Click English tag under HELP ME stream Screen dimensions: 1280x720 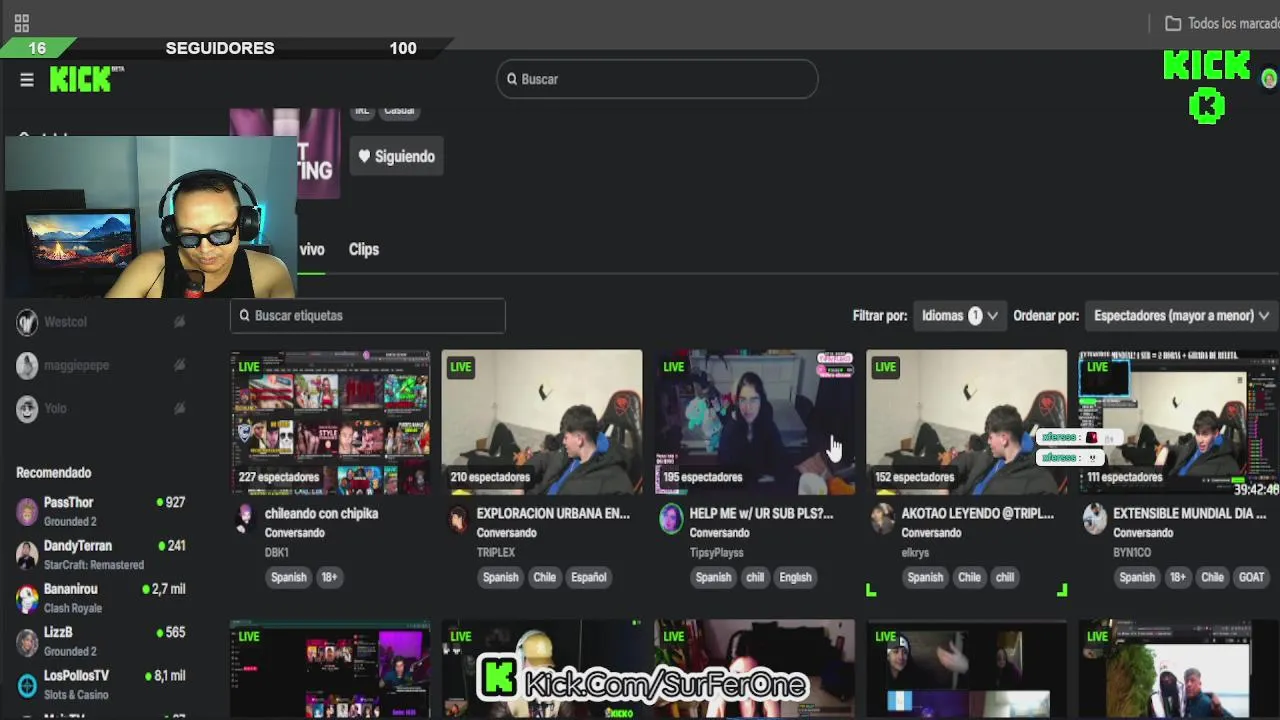795,577
